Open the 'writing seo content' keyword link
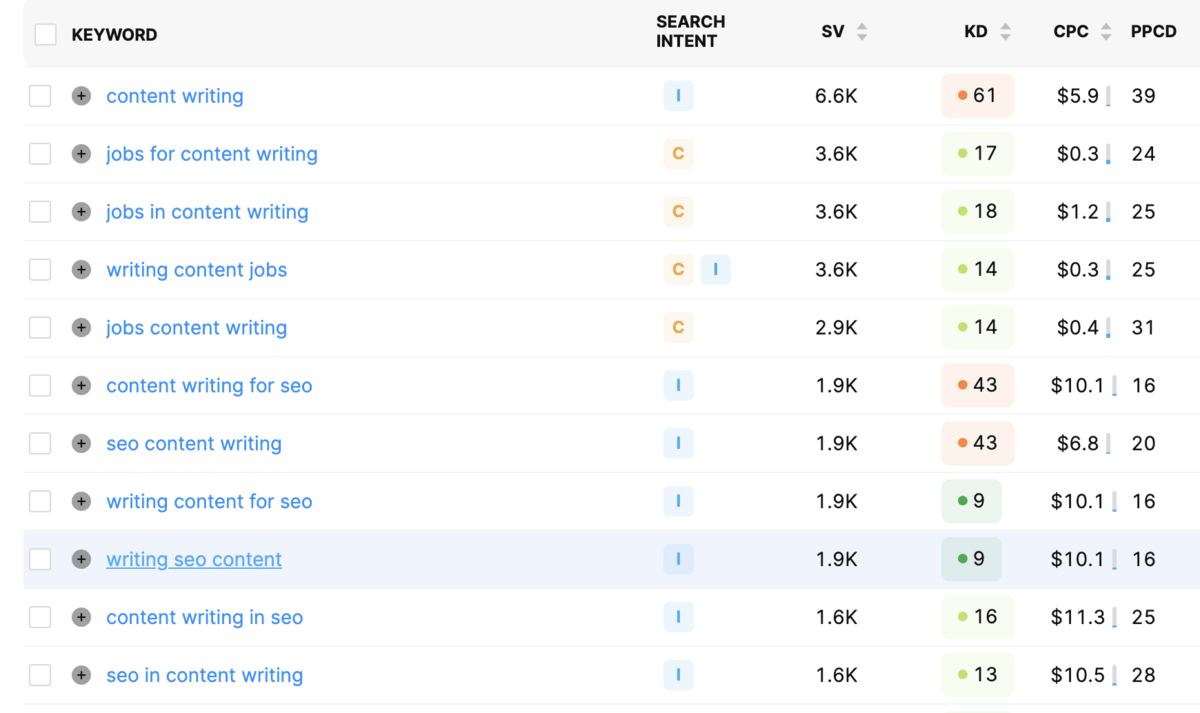Image resolution: width=1200 pixels, height=713 pixels. [194, 560]
